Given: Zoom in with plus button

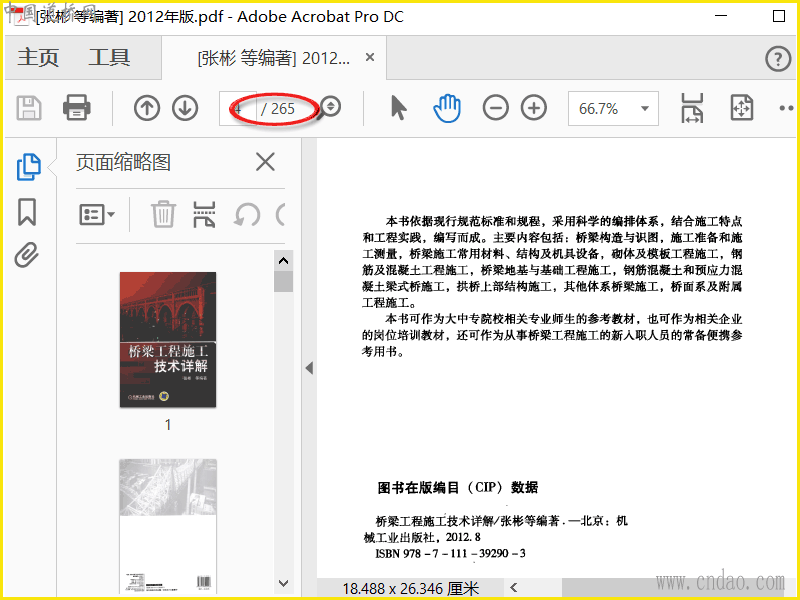Looking at the screenshot, I should [534, 108].
